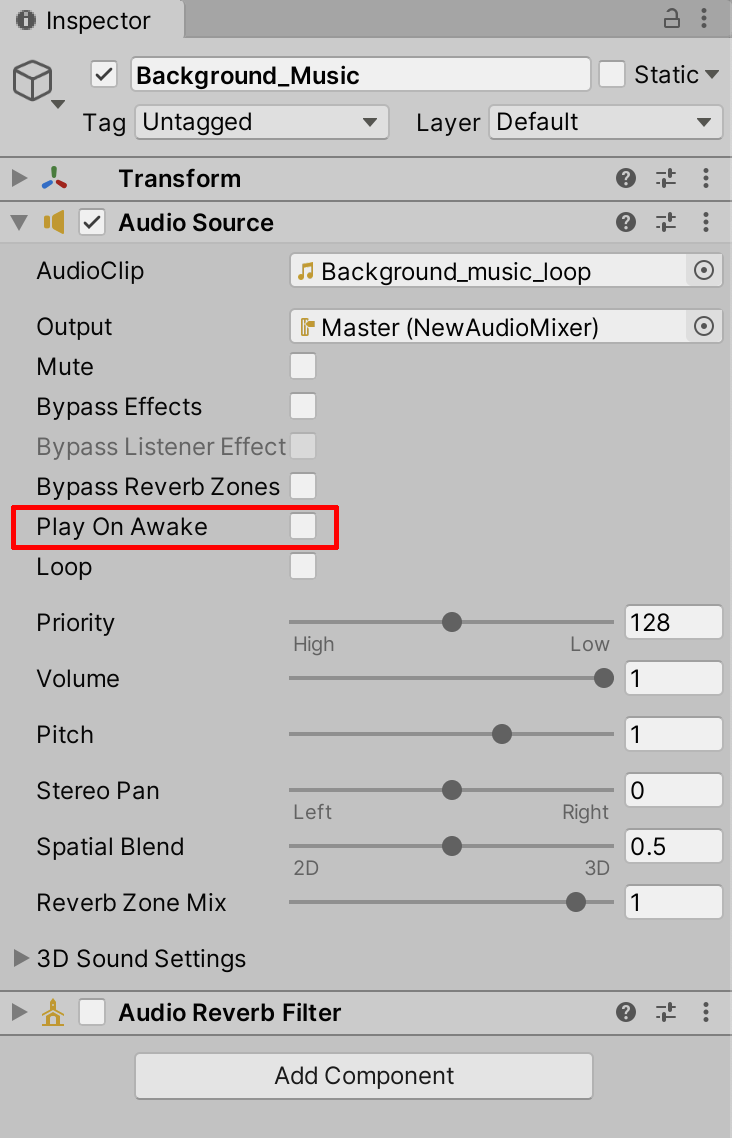Enable the Play On Awake checkbox

click(303, 527)
